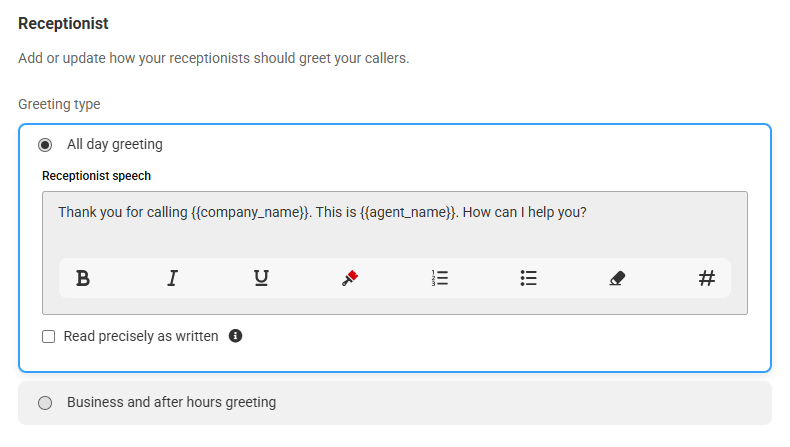Activate the red highlighter marker tool
The image size is (790, 447).
[350, 278]
